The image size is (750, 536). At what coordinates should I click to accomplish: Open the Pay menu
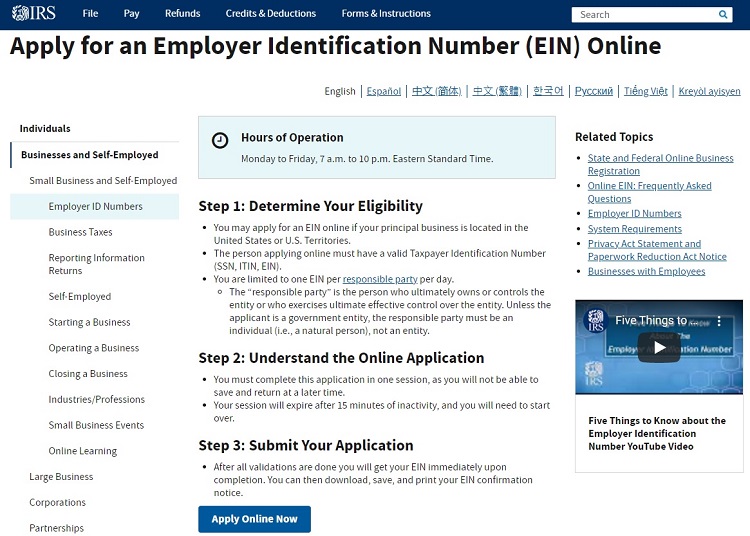pyautogui.click(x=132, y=13)
